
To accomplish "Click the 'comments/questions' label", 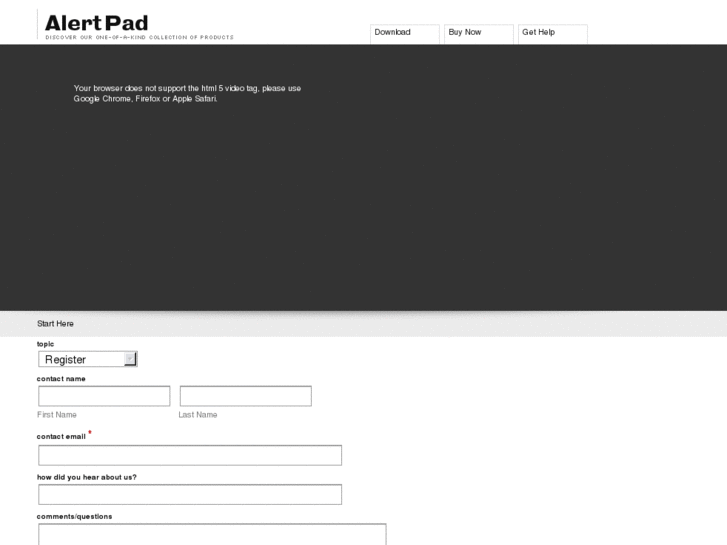I will point(74,516).
